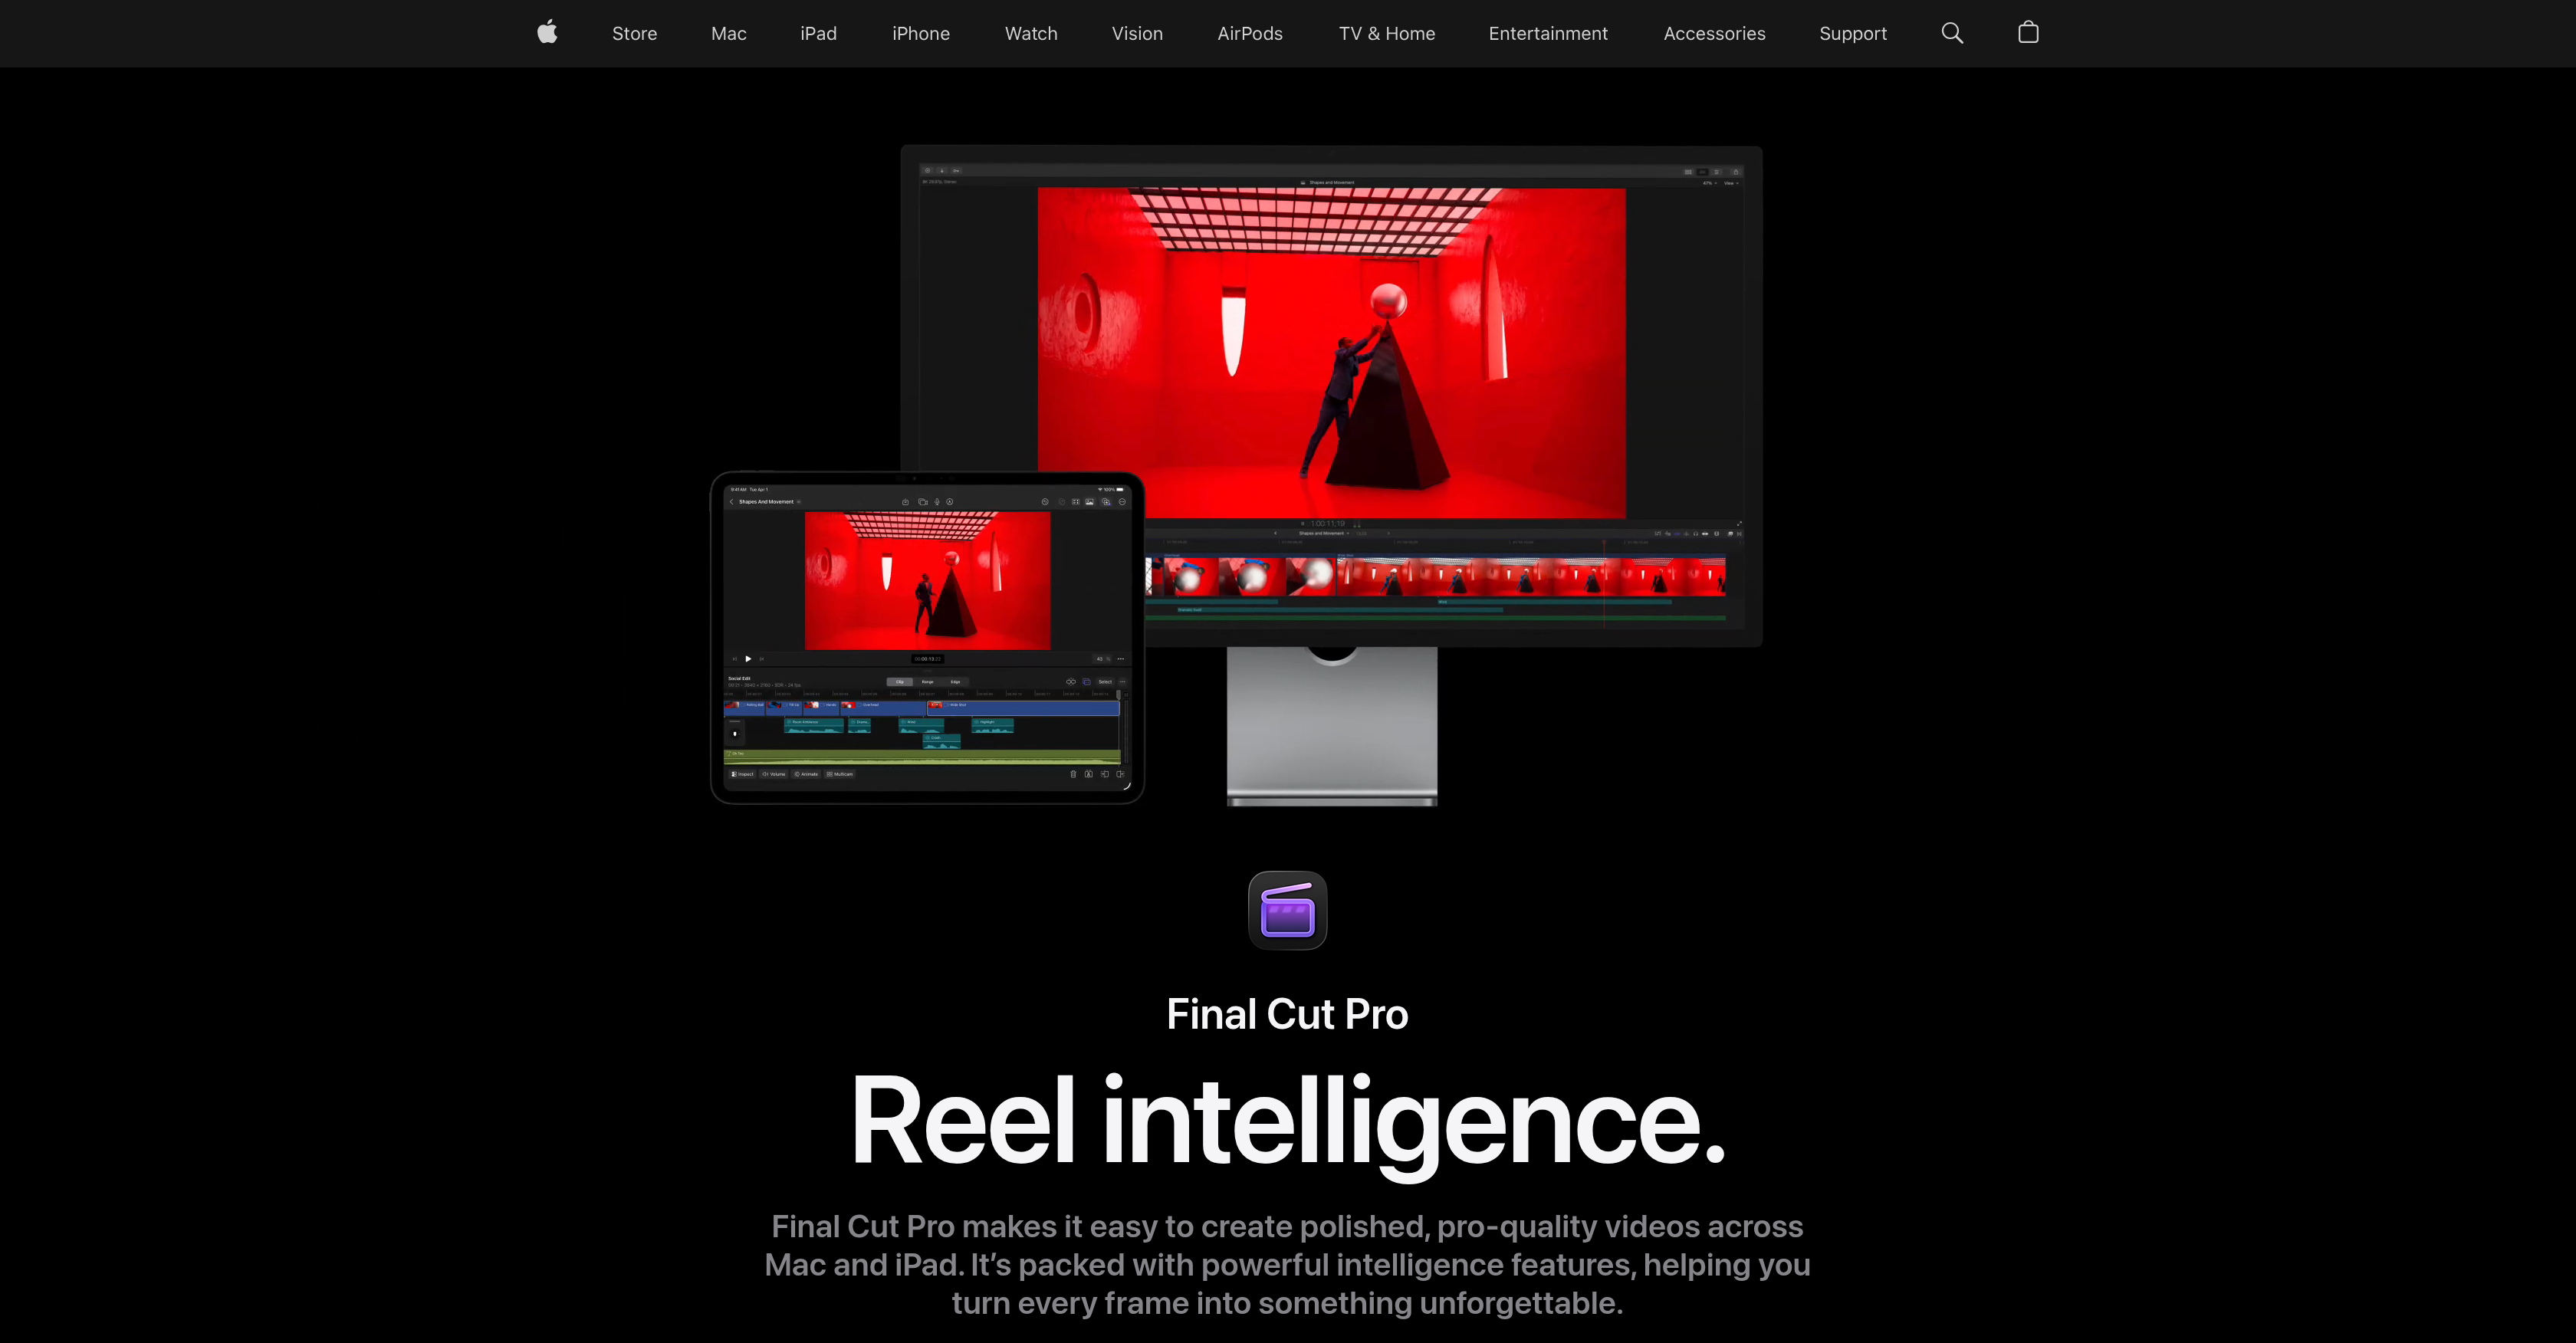Open the Vision menu item
2576x1343 pixels.
(1137, 33)
